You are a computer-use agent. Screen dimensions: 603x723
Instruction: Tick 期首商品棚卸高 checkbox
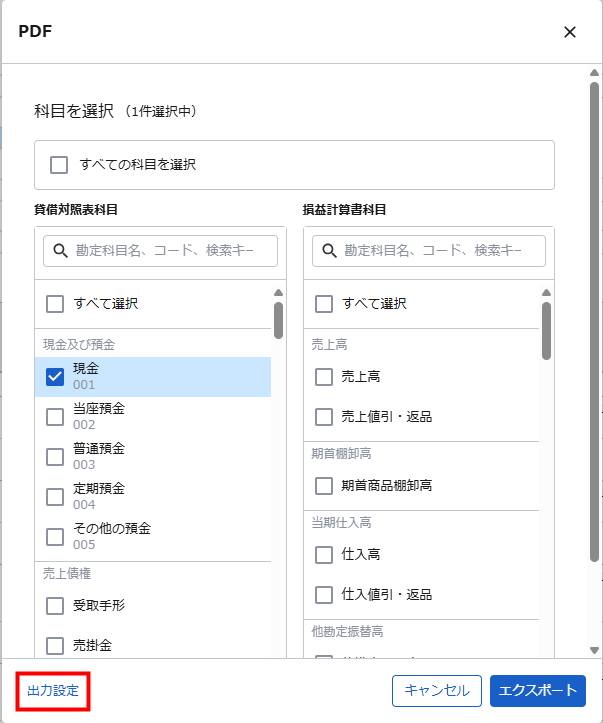(324, 486)
